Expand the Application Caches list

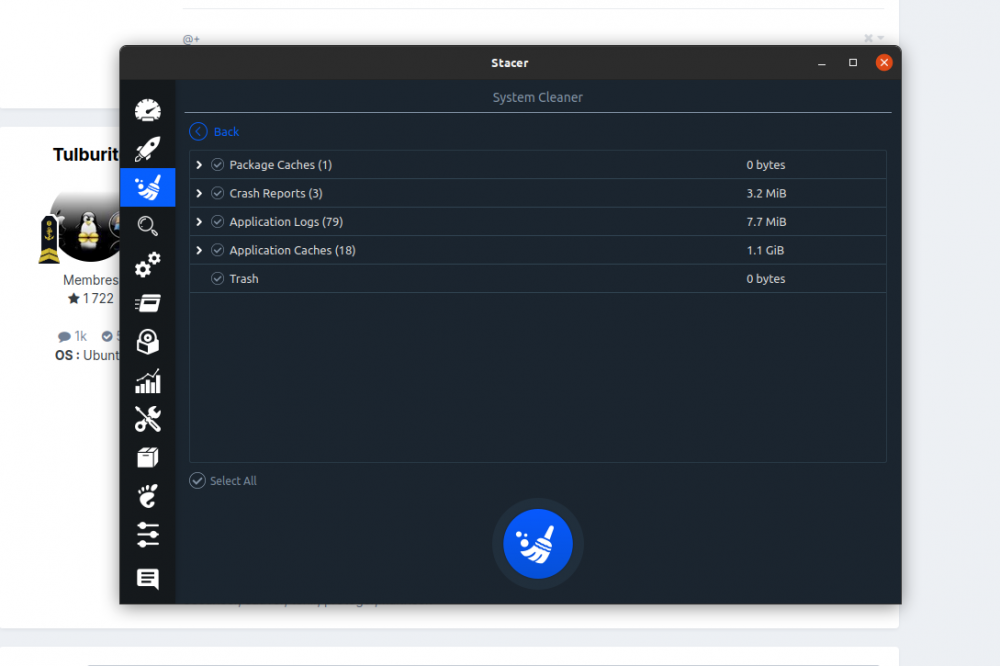coord(200,250)
